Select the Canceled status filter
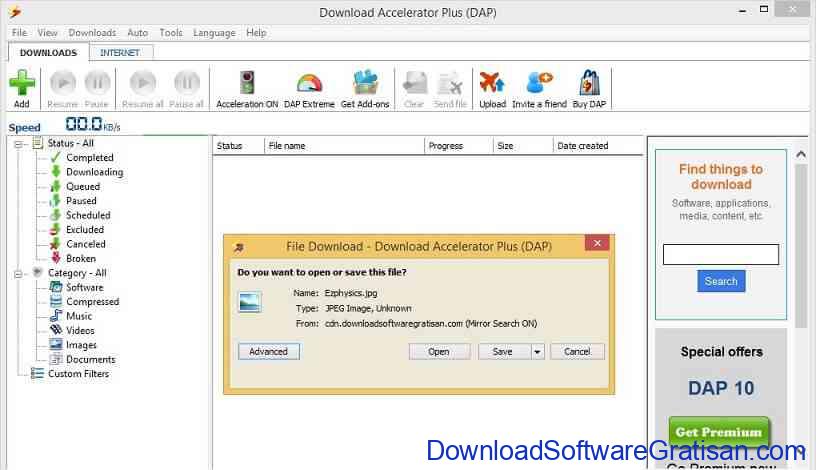The height and width of the screenshot is (470, 816). pyautogui.click(x=86, y=244)
